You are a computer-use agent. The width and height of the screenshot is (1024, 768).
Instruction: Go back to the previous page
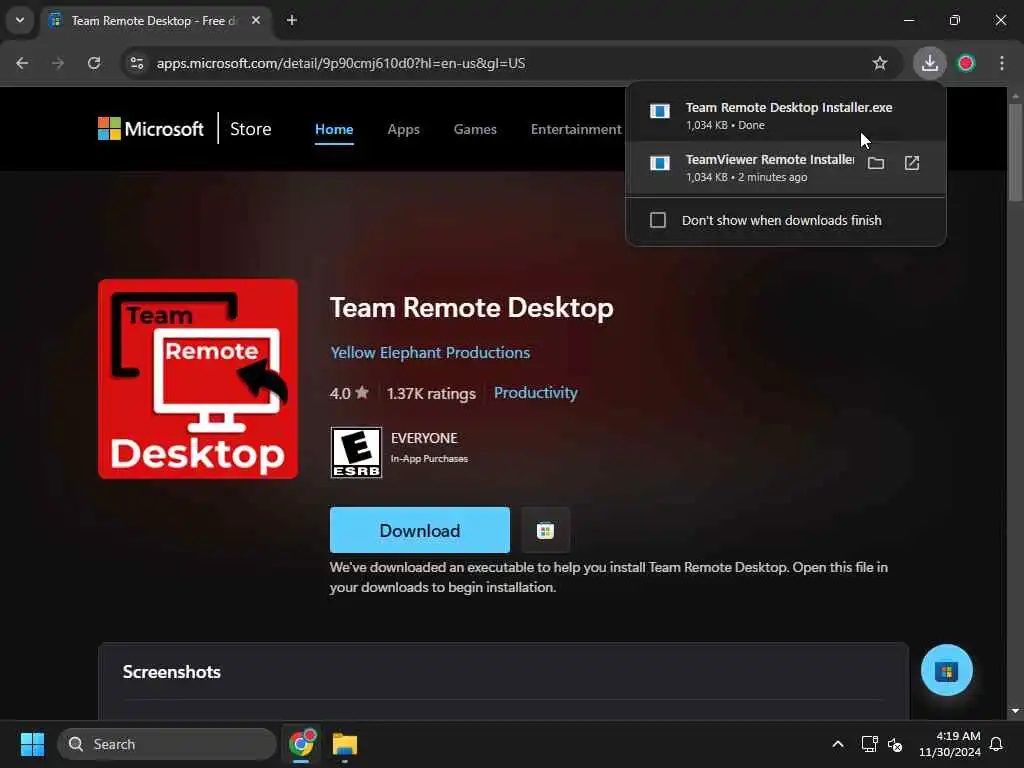pyautogui.click(x=22, y=63)
